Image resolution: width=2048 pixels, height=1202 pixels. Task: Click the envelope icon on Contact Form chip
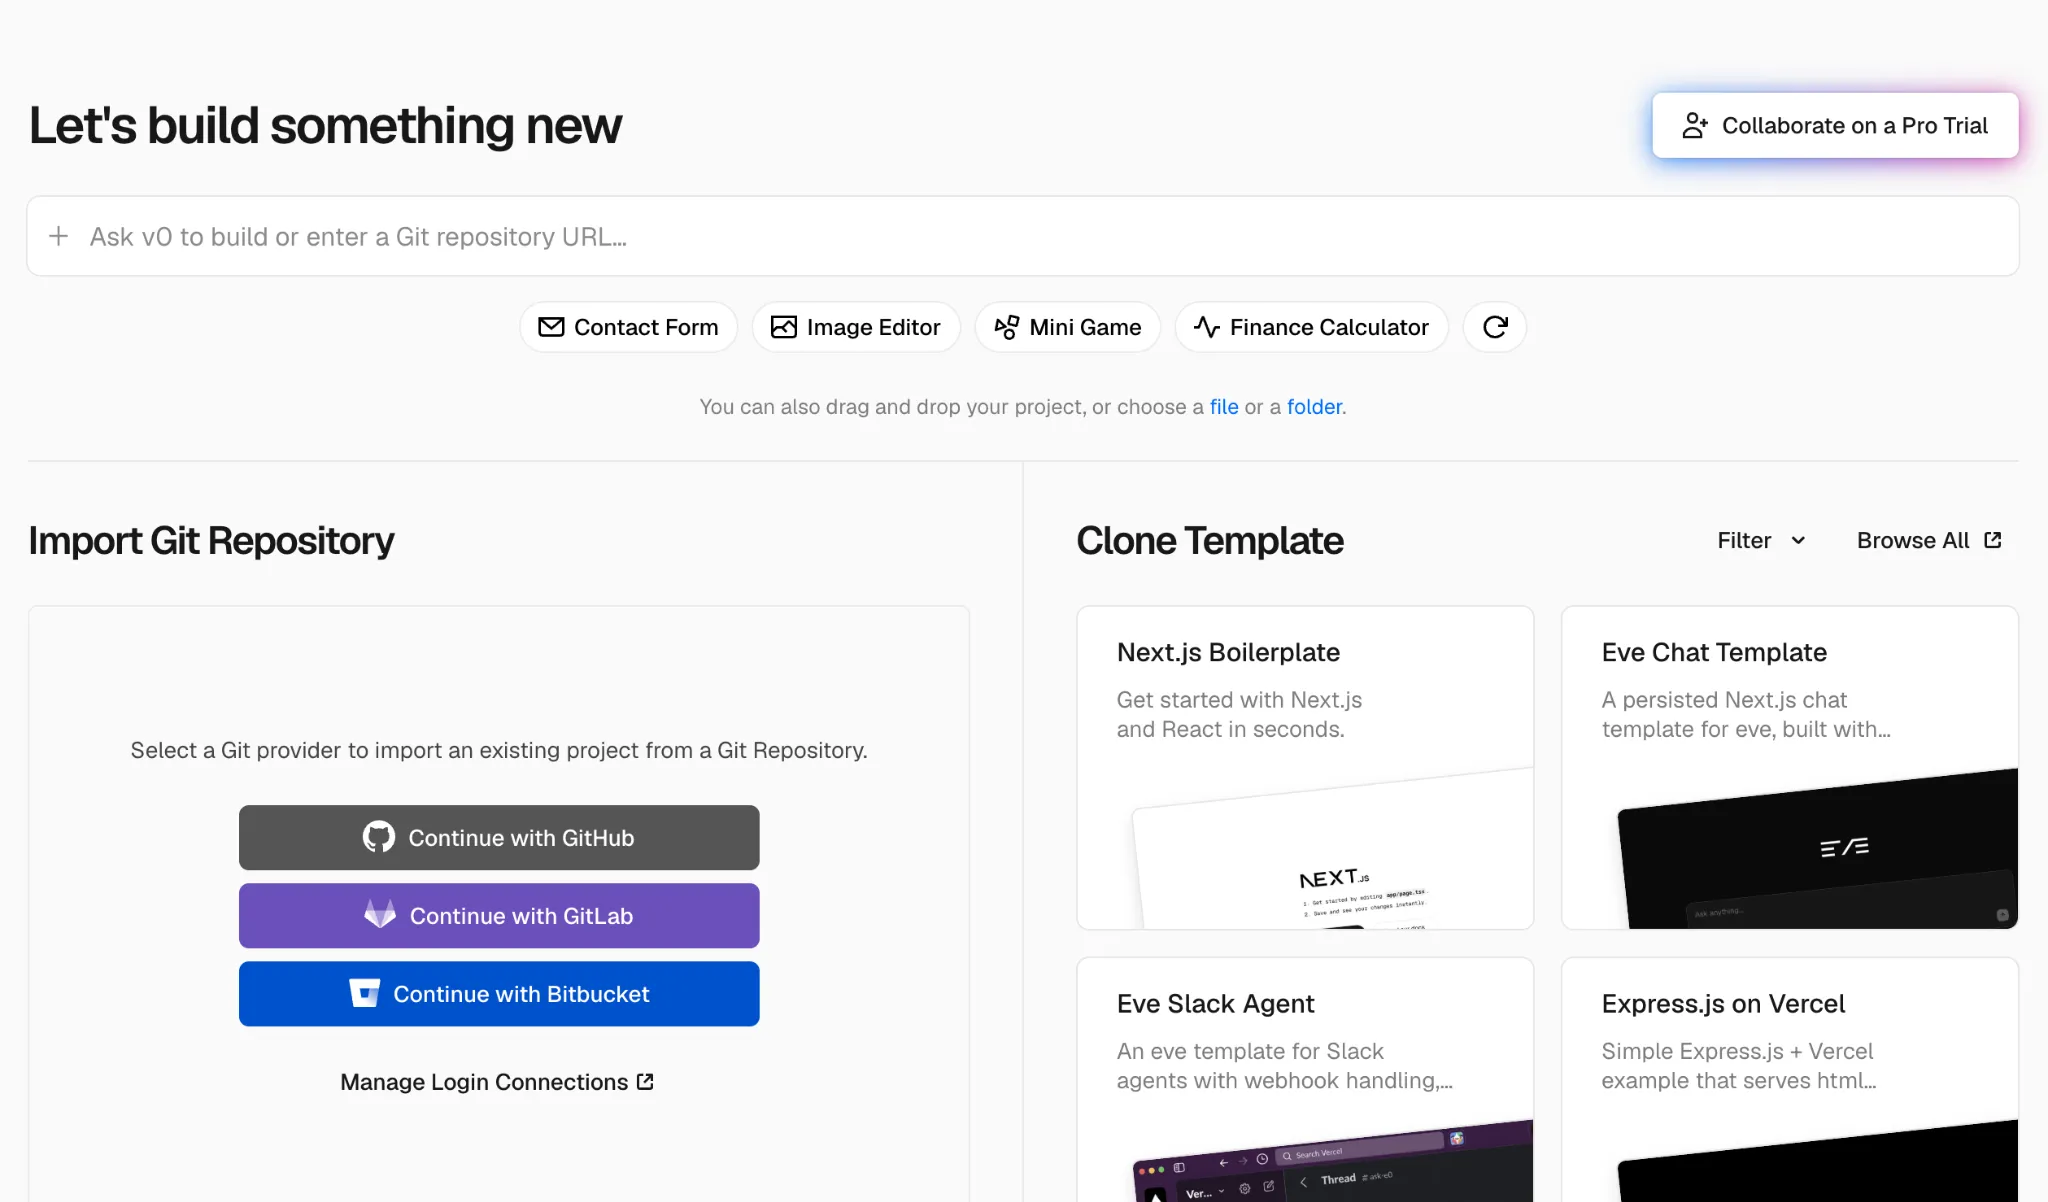coord(551,327)
